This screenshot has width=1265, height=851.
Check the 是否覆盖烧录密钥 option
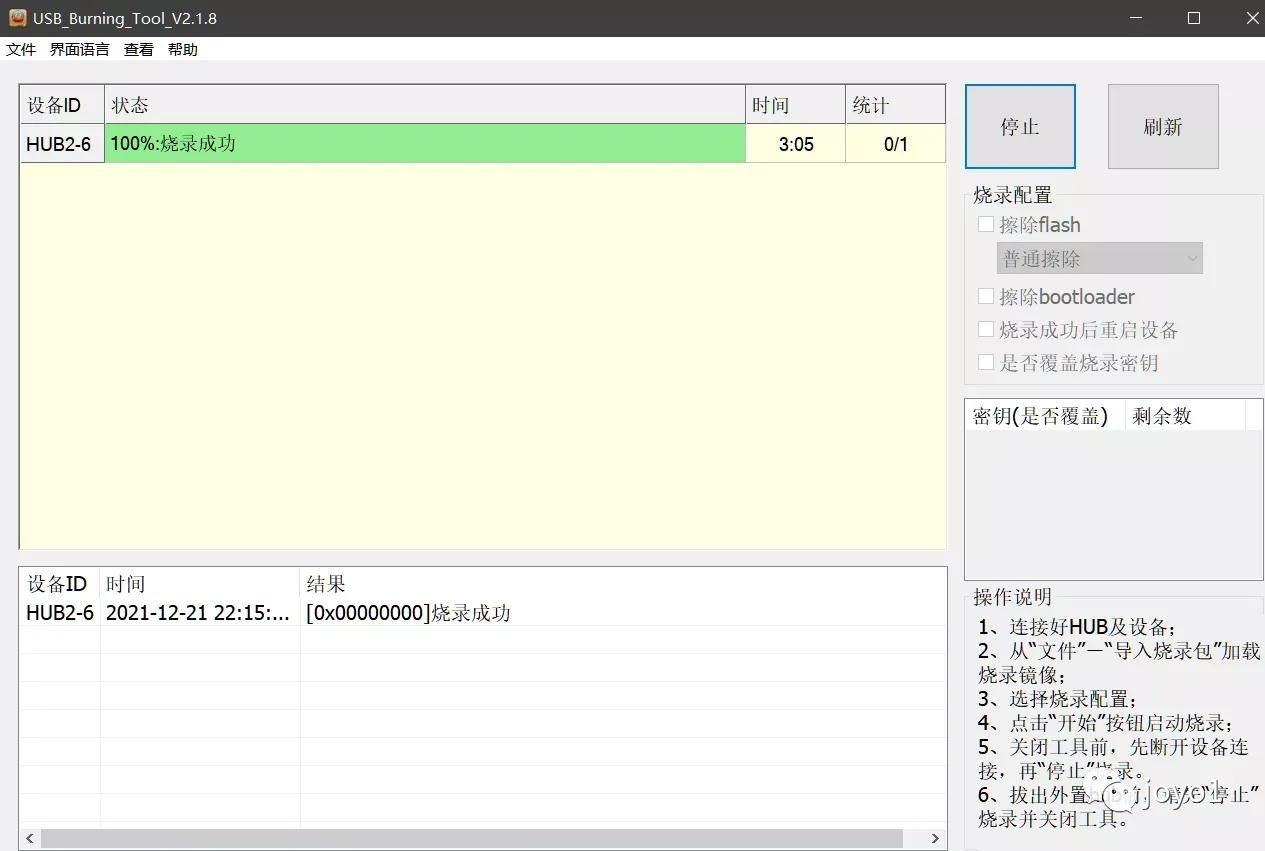(x=986, y=363)
